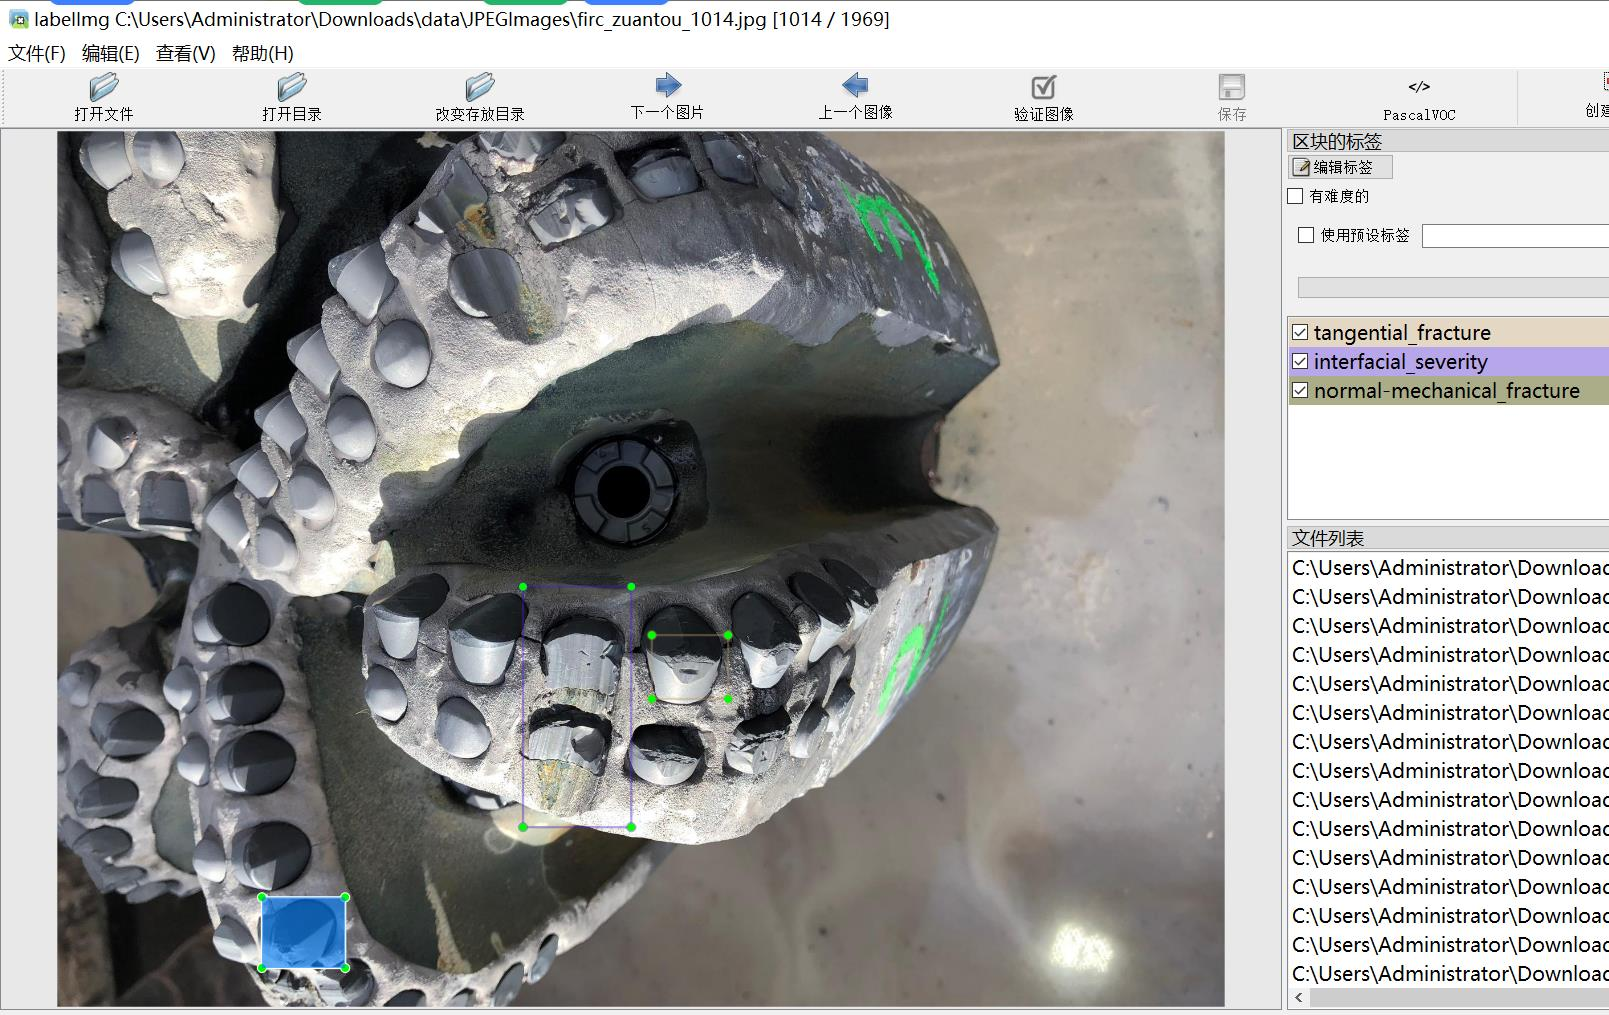Hide the normal-mechanical_fracture label box

(x=1300, y=390)
